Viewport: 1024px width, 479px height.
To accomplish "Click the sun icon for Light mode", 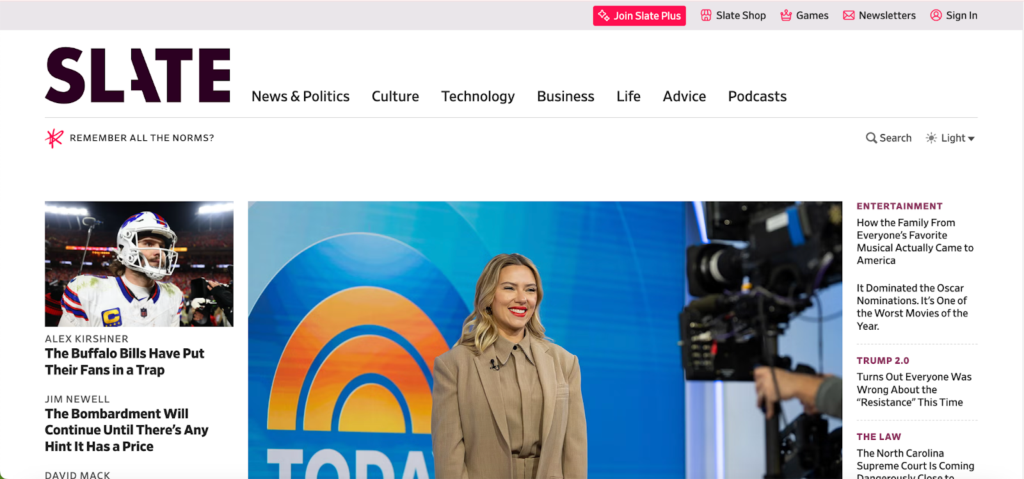I will click(x=931, y=138).
